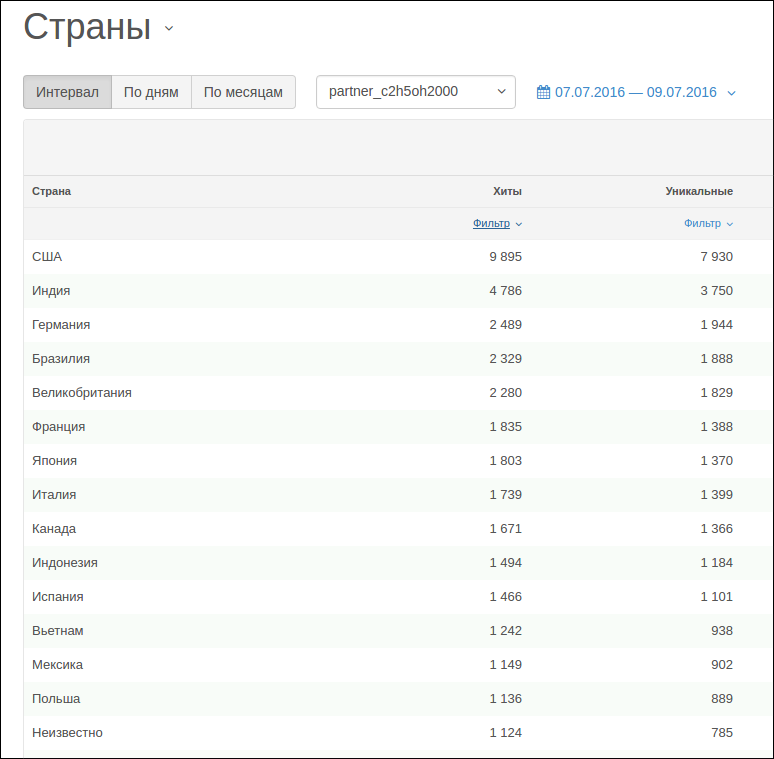Image resolution: width=774 pixels, height=759 pixels.
Task: Sort by the Уникальные column header
Action: pos(699,191)
